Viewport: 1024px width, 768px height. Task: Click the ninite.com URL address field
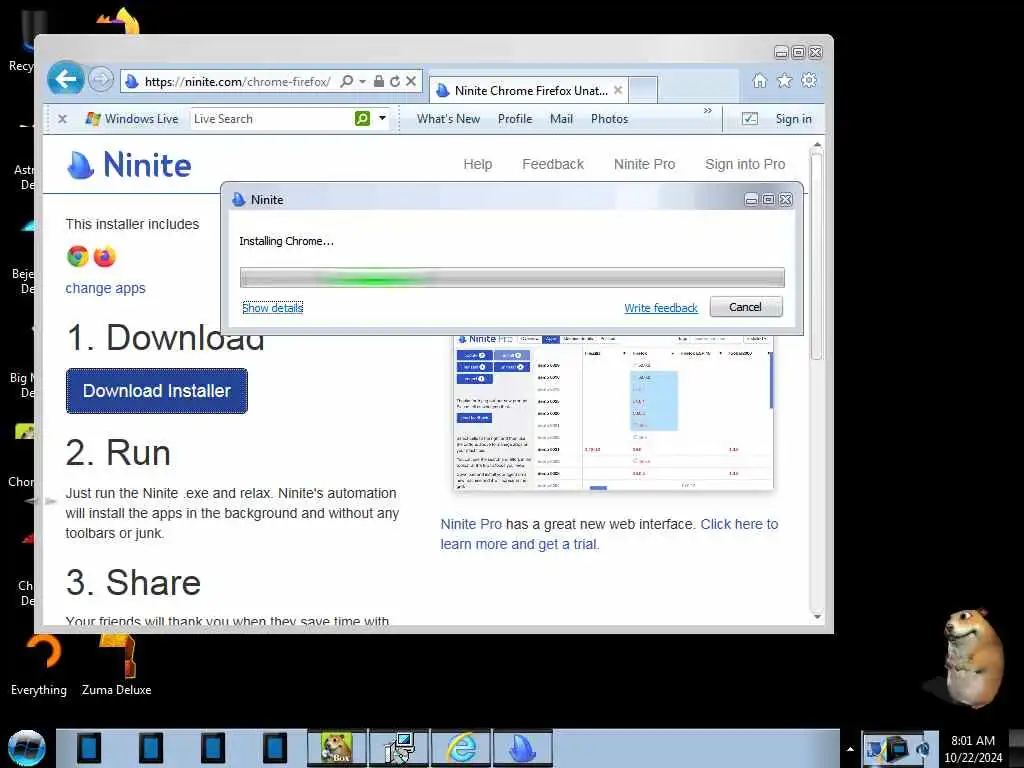click(238, 81)
